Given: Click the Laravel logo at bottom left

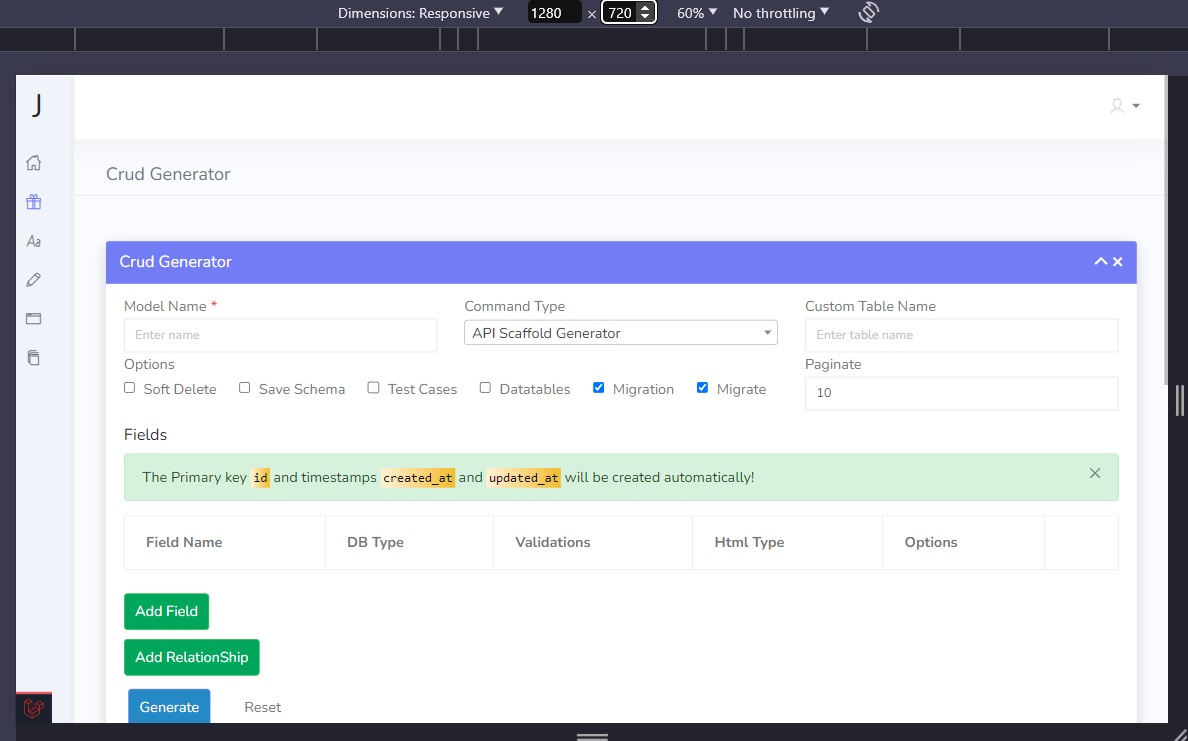Looking at the screenshot, I should 33,708.
